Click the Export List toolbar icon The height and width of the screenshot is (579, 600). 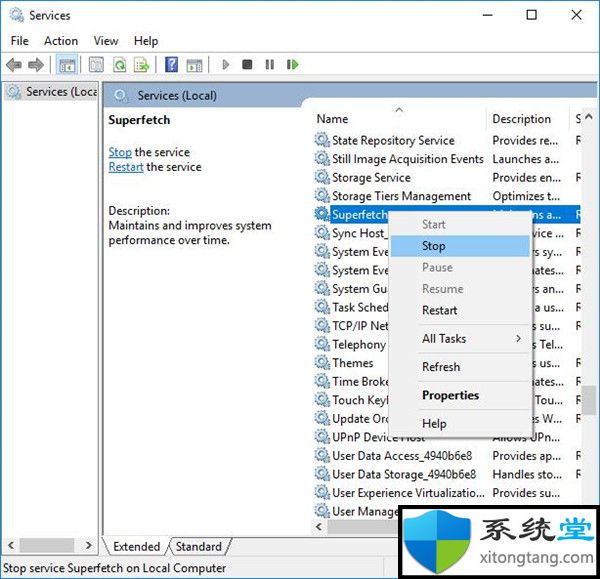click(142, 65)
